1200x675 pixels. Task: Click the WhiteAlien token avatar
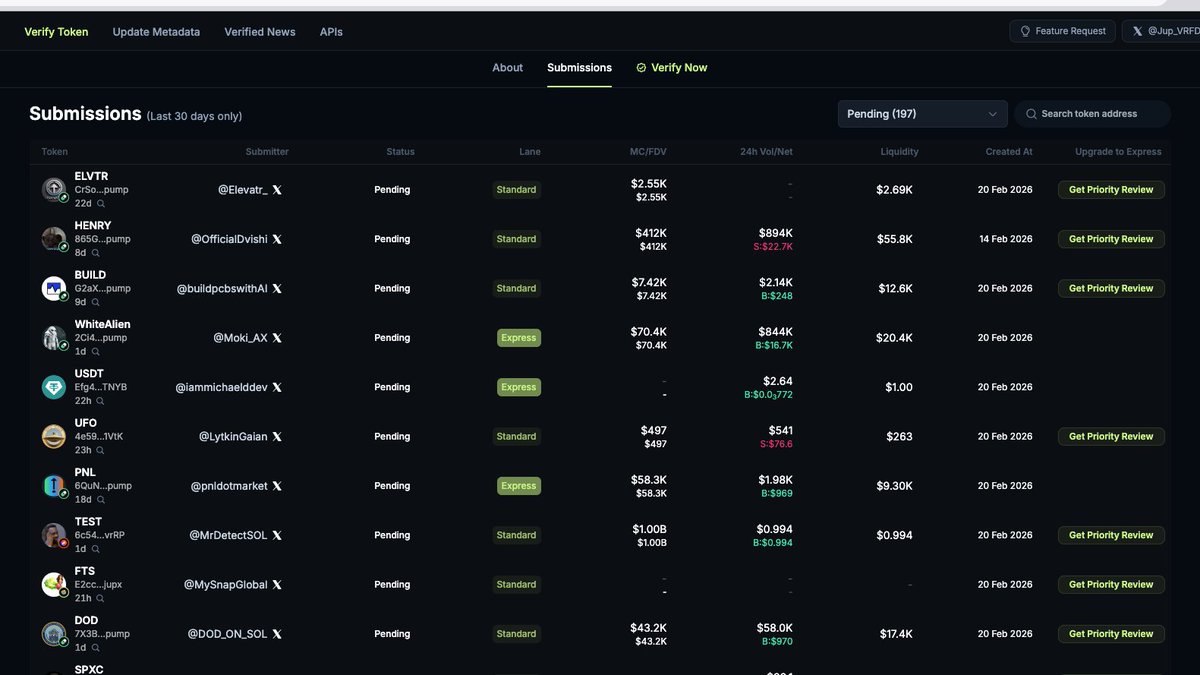click(x=53, y=338)
